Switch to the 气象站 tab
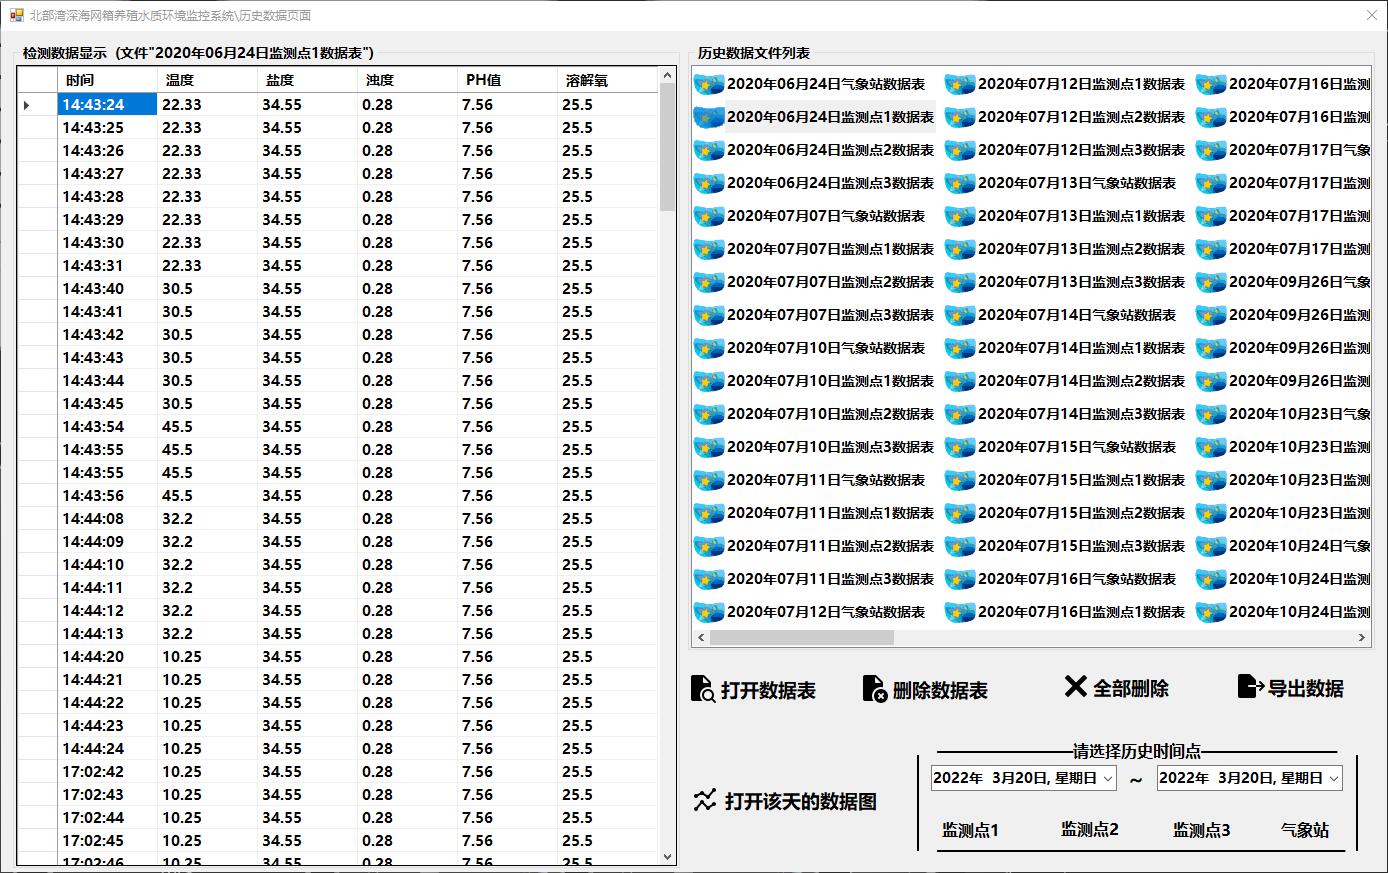This screenshot has width=1388, height=873. [x=1305, y=830]
